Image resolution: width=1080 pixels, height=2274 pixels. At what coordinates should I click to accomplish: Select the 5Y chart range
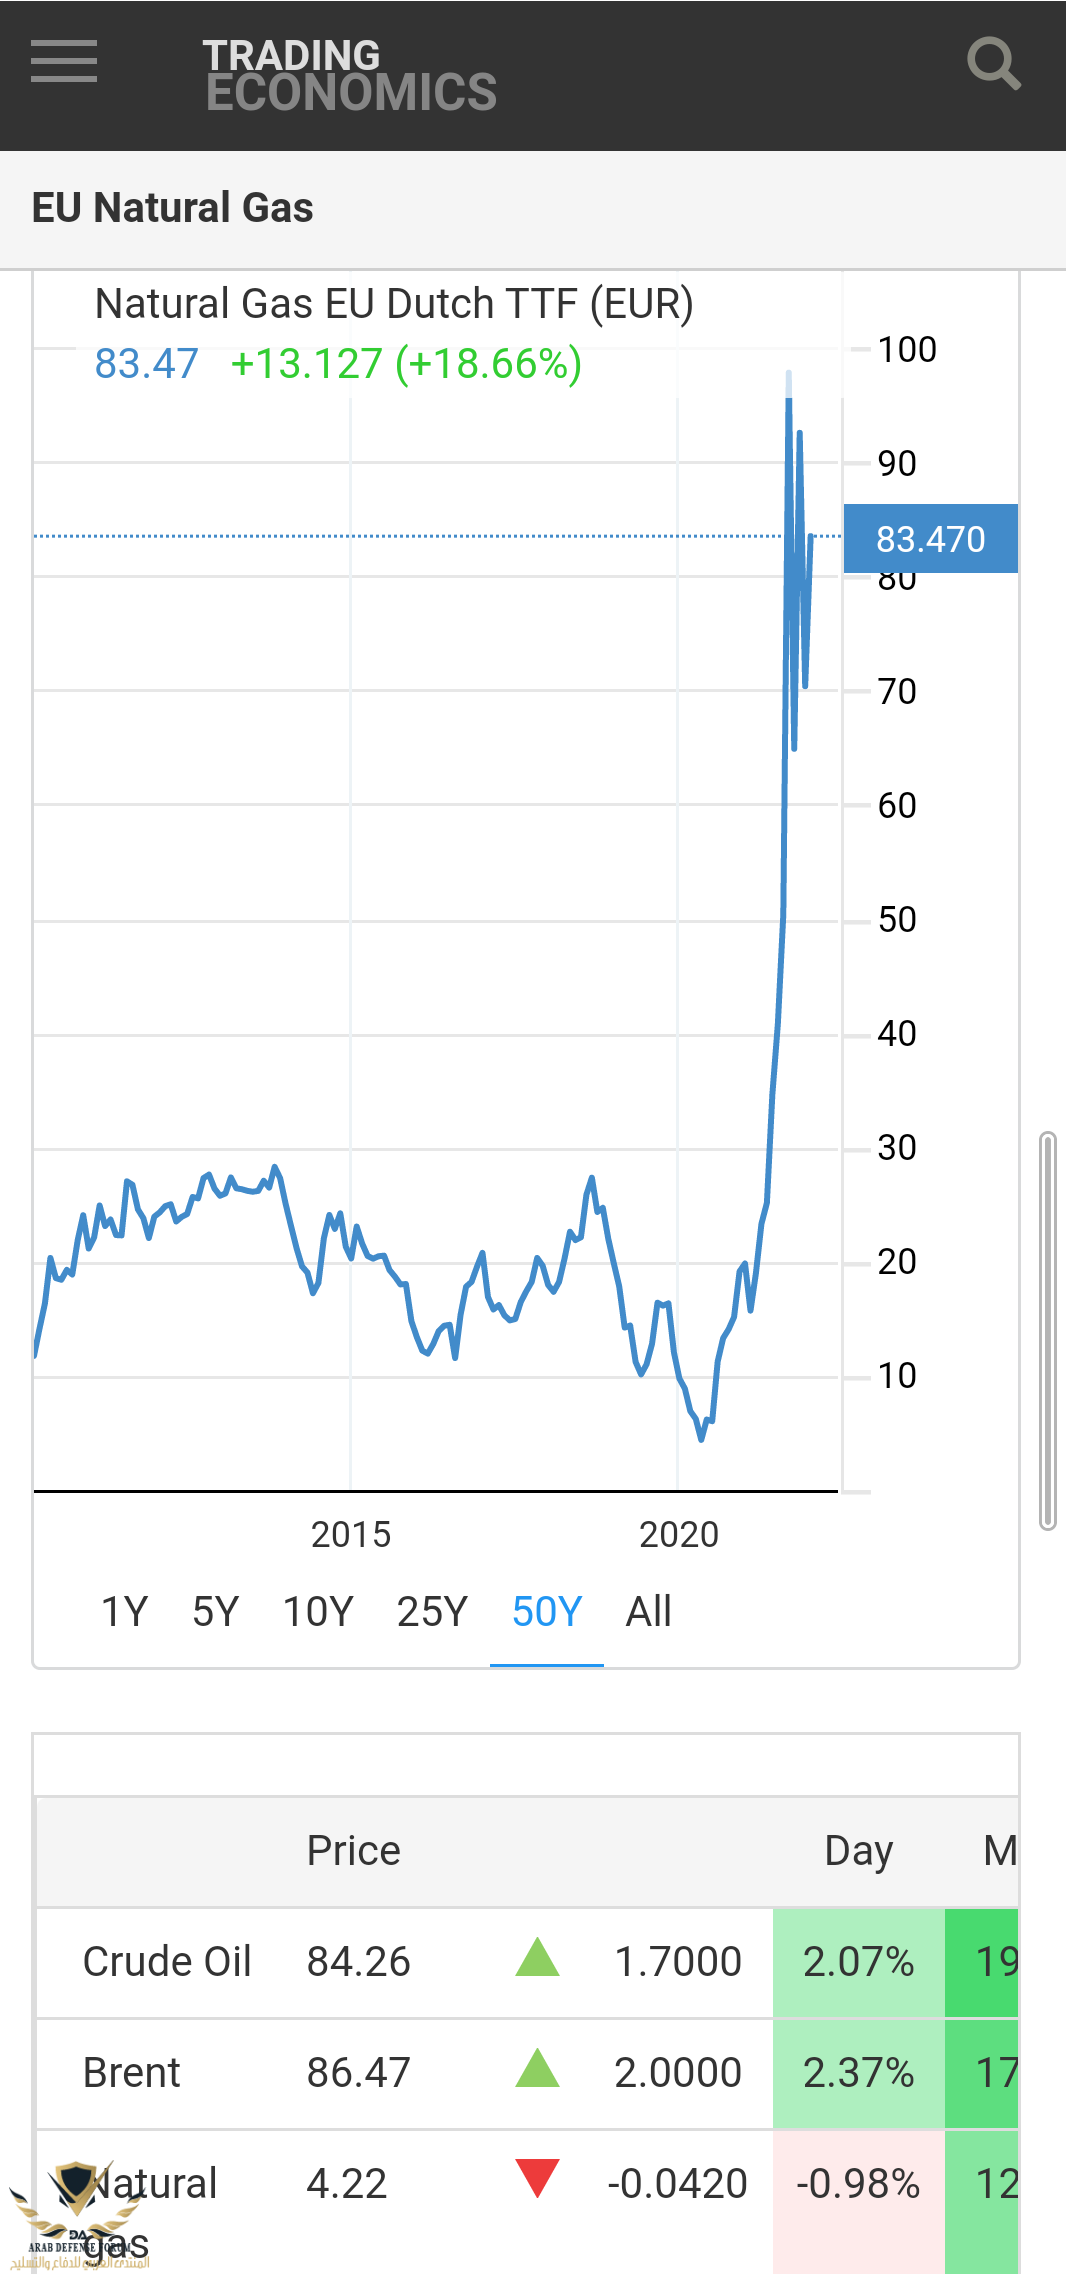pos(216,1612)
